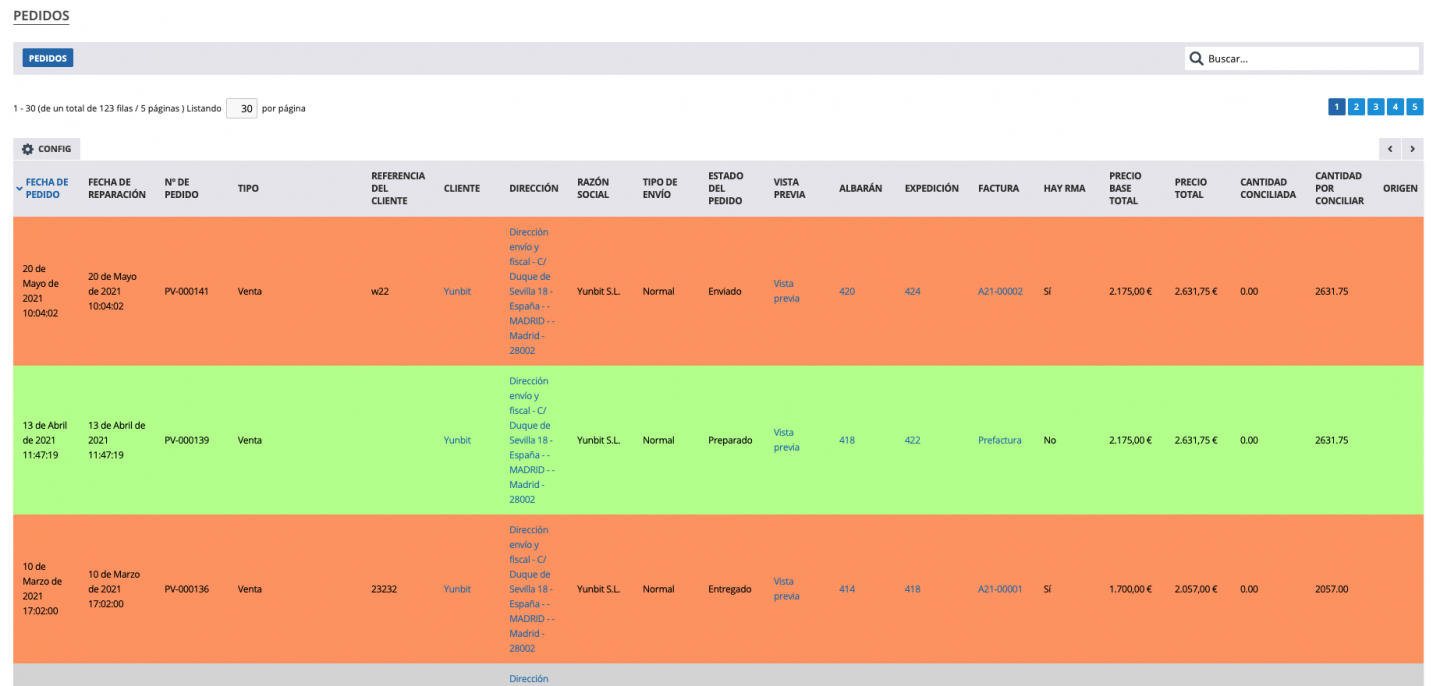This screenshot has height=686, width=1440.
Task: Open invoice A21-00001 link
Action: point(1000,589)
